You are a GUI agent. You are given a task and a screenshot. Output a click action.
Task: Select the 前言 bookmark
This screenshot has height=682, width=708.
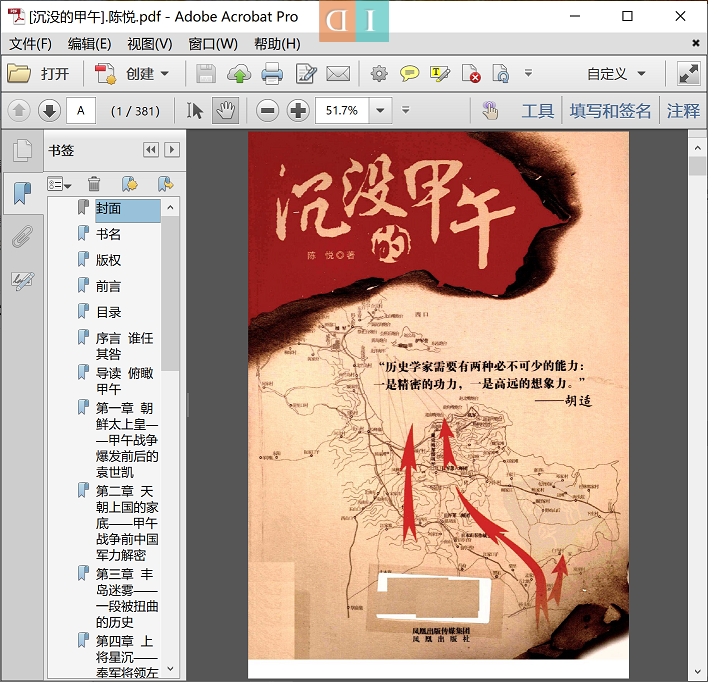[108, 286]
